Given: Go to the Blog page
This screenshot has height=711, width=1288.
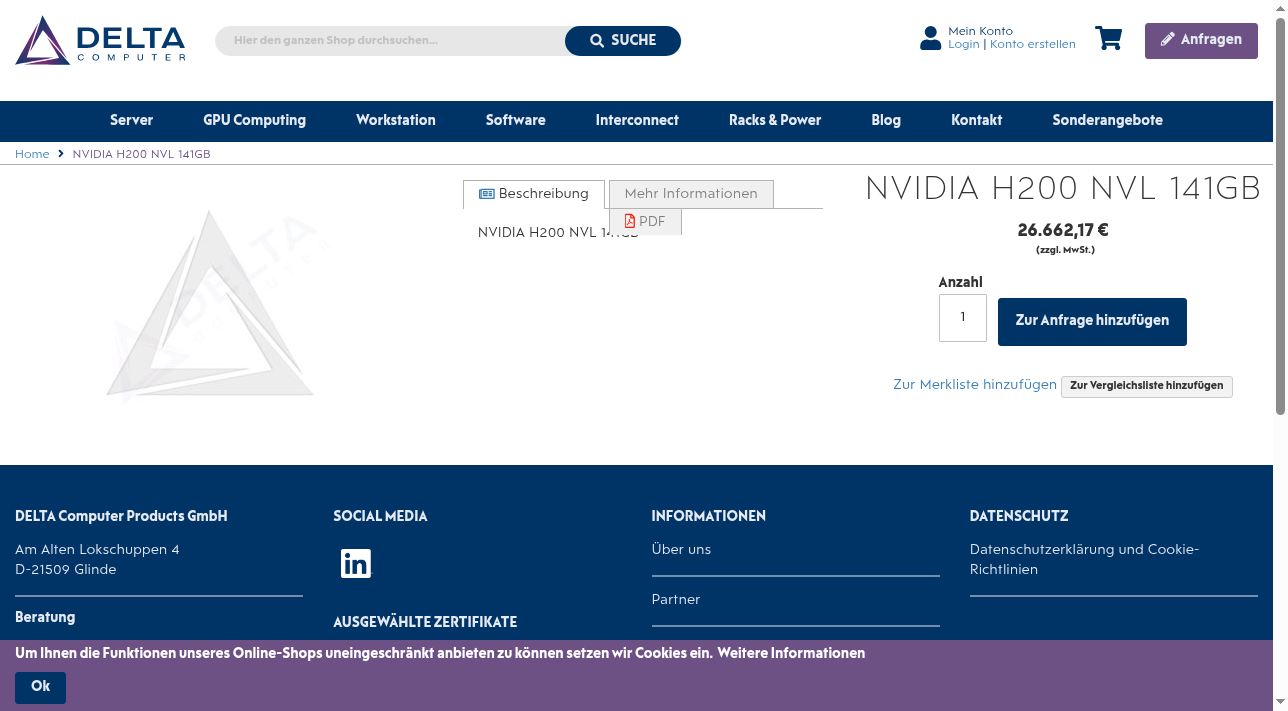Looking at the screenshot, I should click(886, 121).
